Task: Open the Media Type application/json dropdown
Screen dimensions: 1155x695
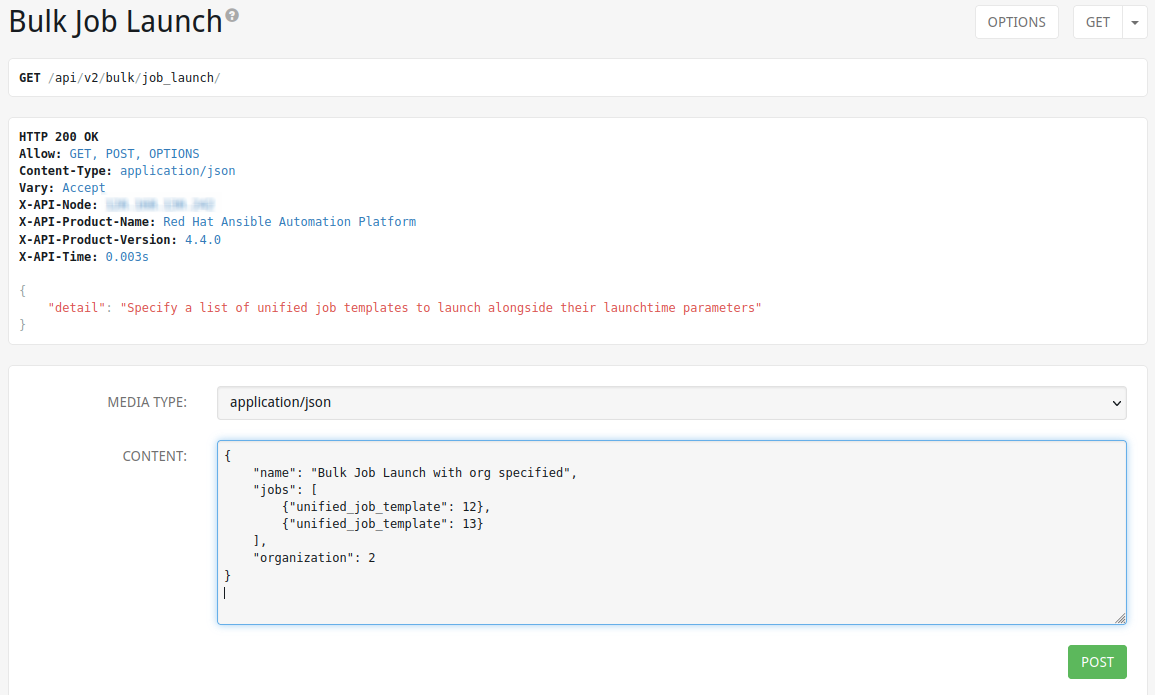Action: click(x=671, y=403)
